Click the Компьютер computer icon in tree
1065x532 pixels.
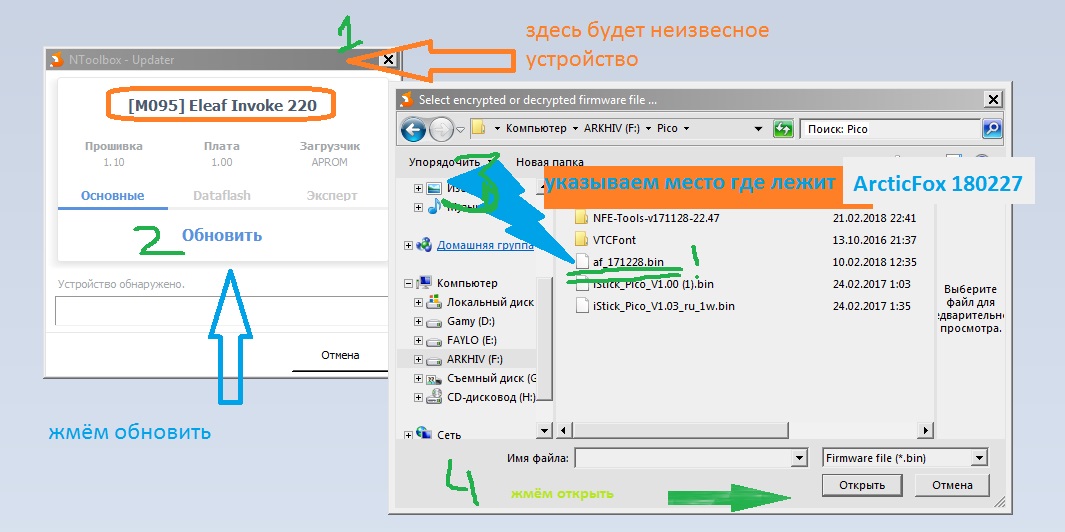424,283
